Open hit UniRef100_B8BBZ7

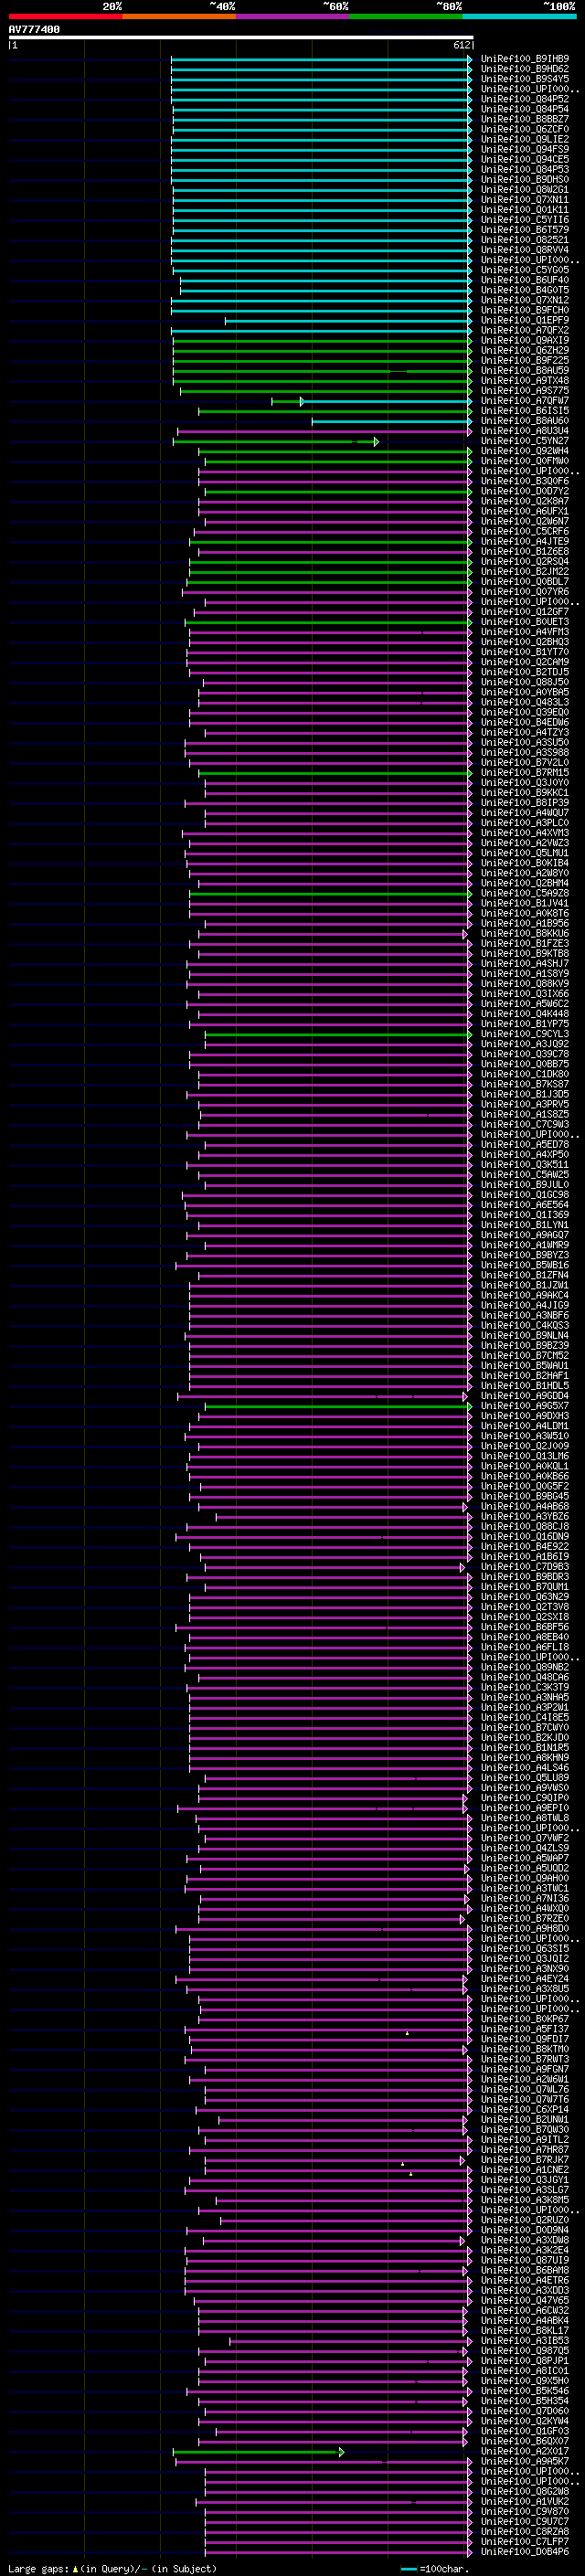pos(525,119)
